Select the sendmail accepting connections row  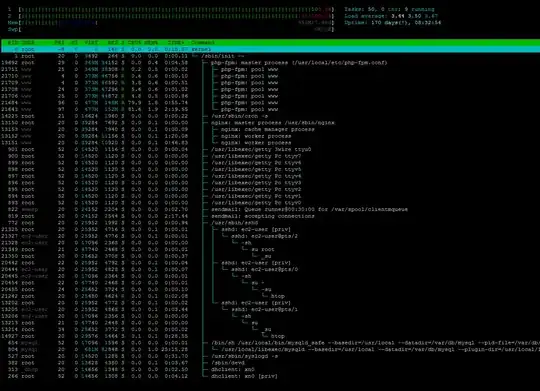click(270, 216)
